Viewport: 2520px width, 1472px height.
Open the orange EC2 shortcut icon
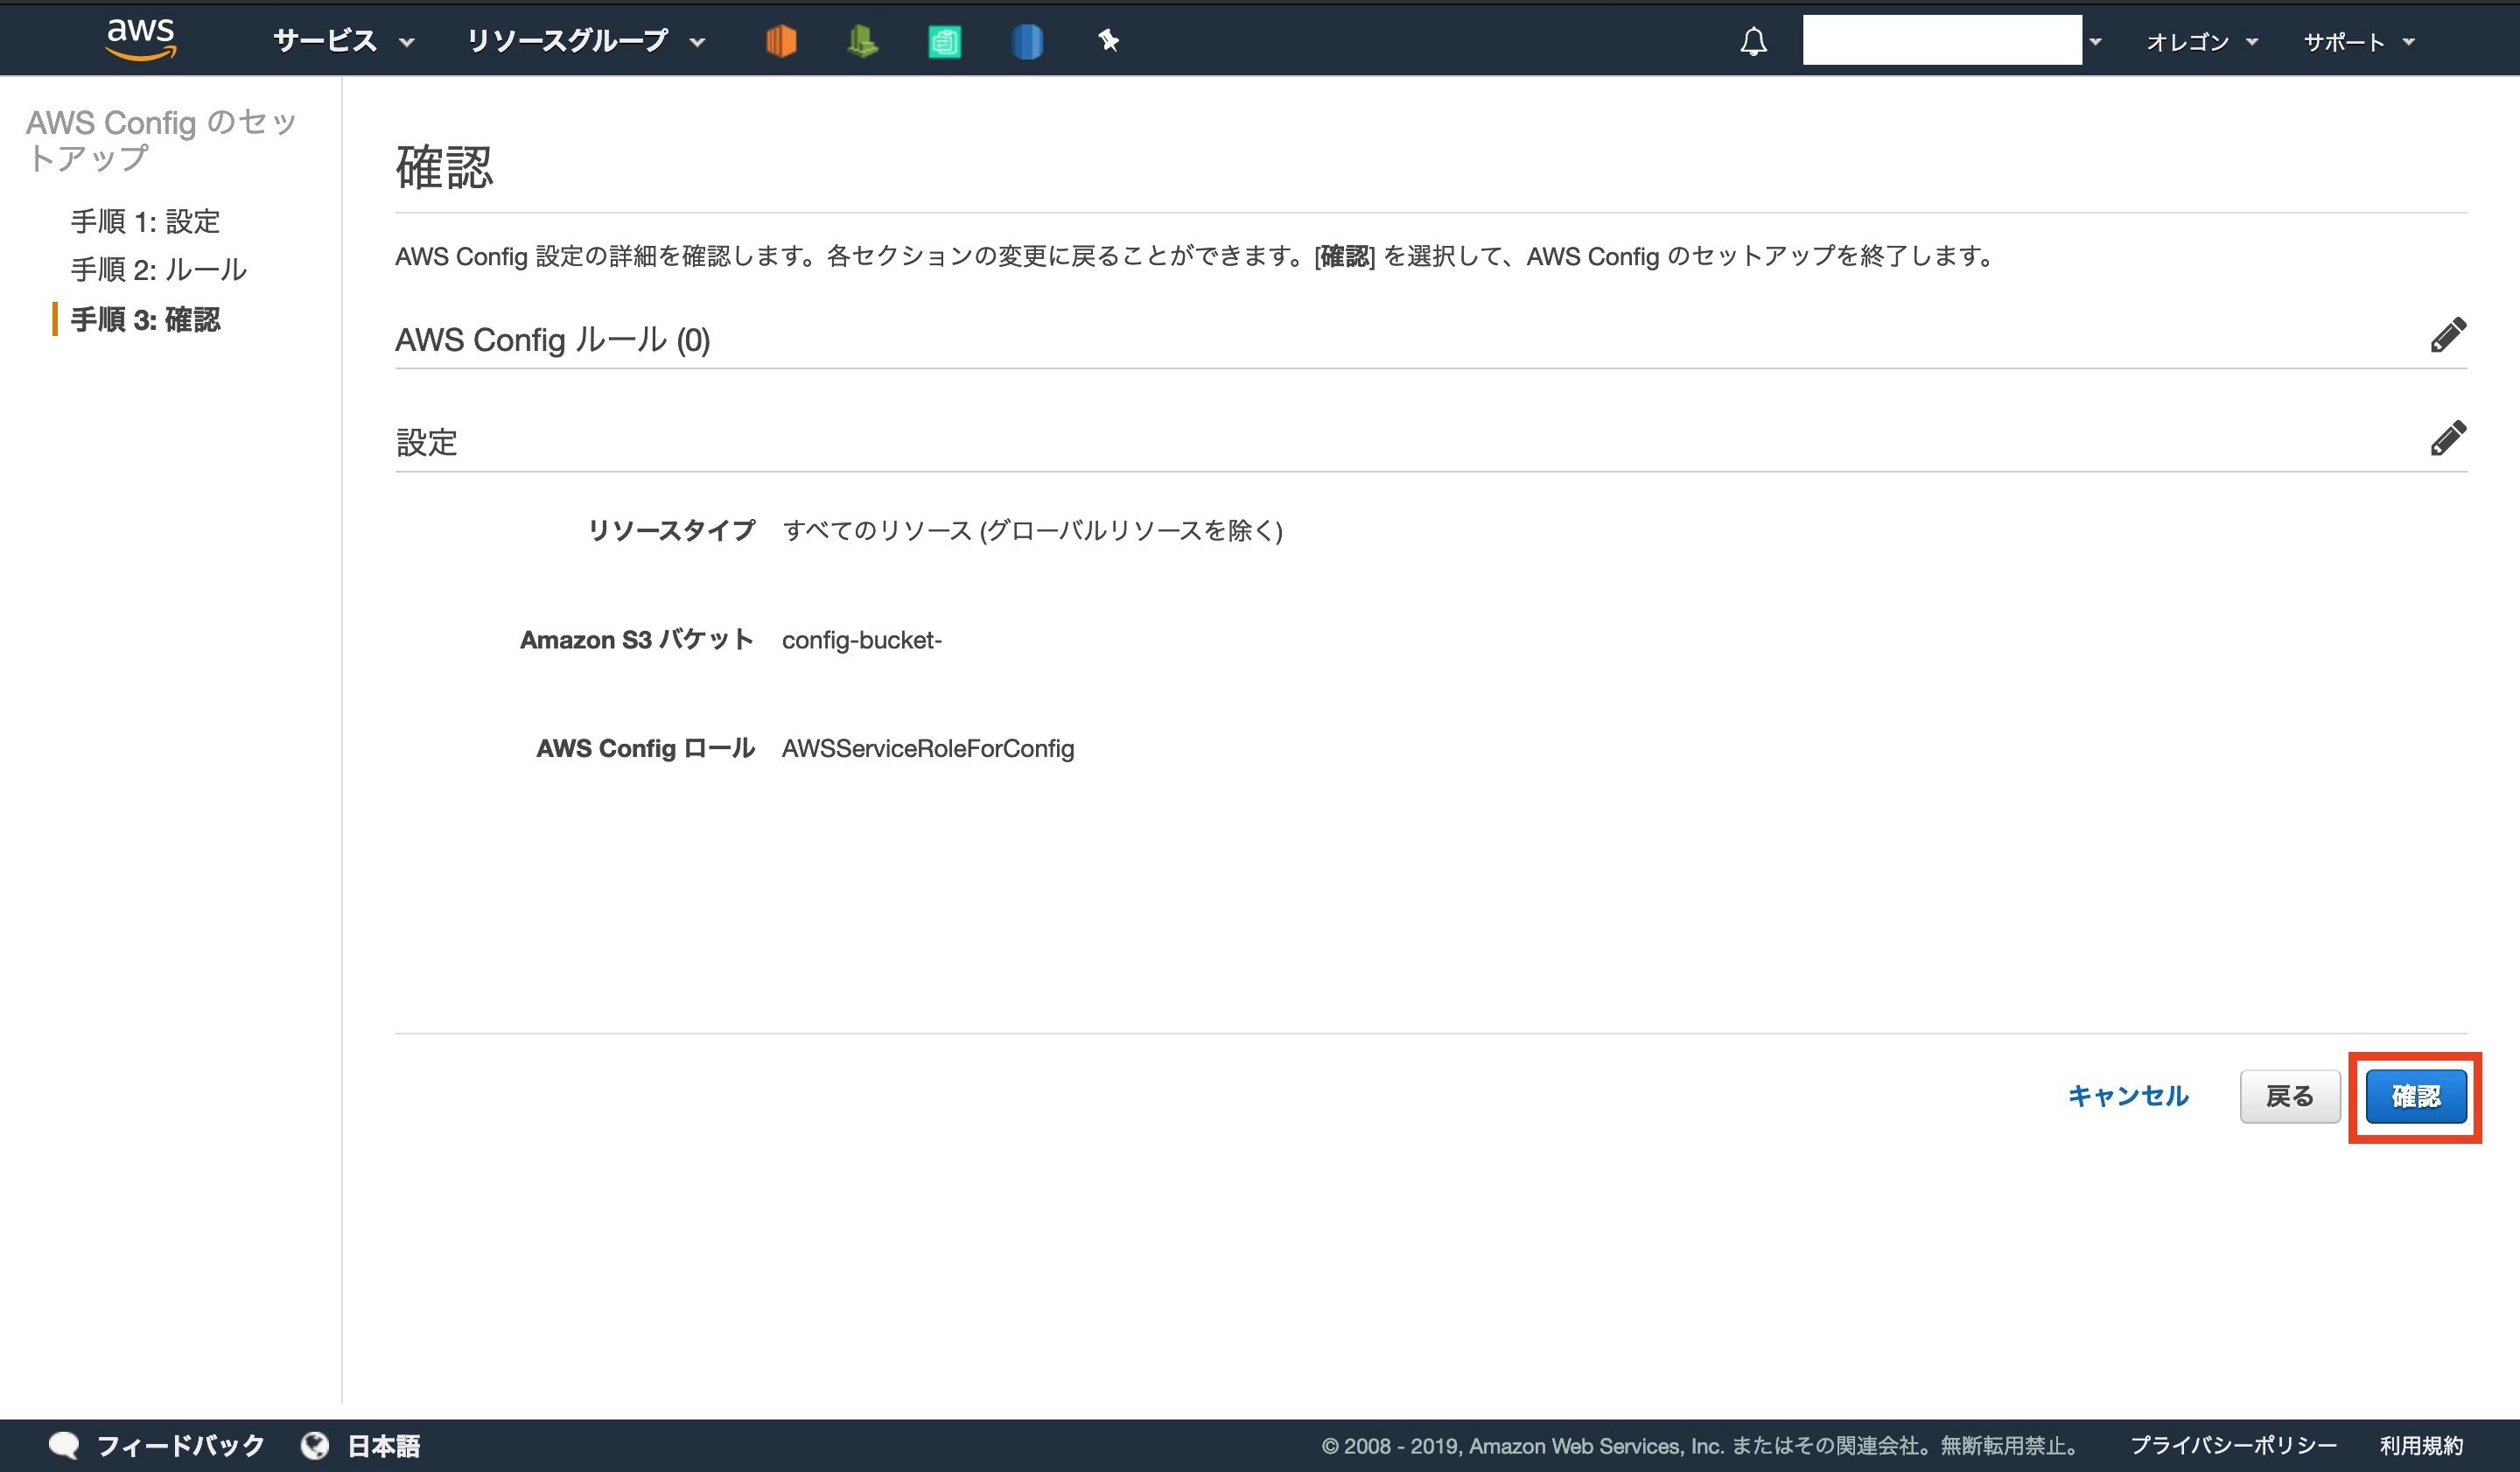point(781,41)
